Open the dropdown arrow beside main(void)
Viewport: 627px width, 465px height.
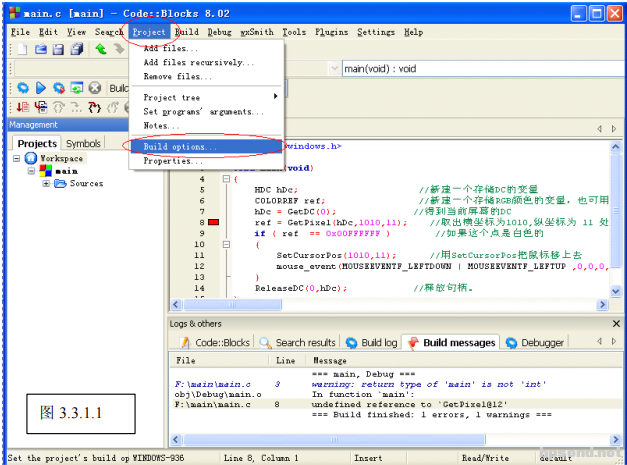(334, 69)
